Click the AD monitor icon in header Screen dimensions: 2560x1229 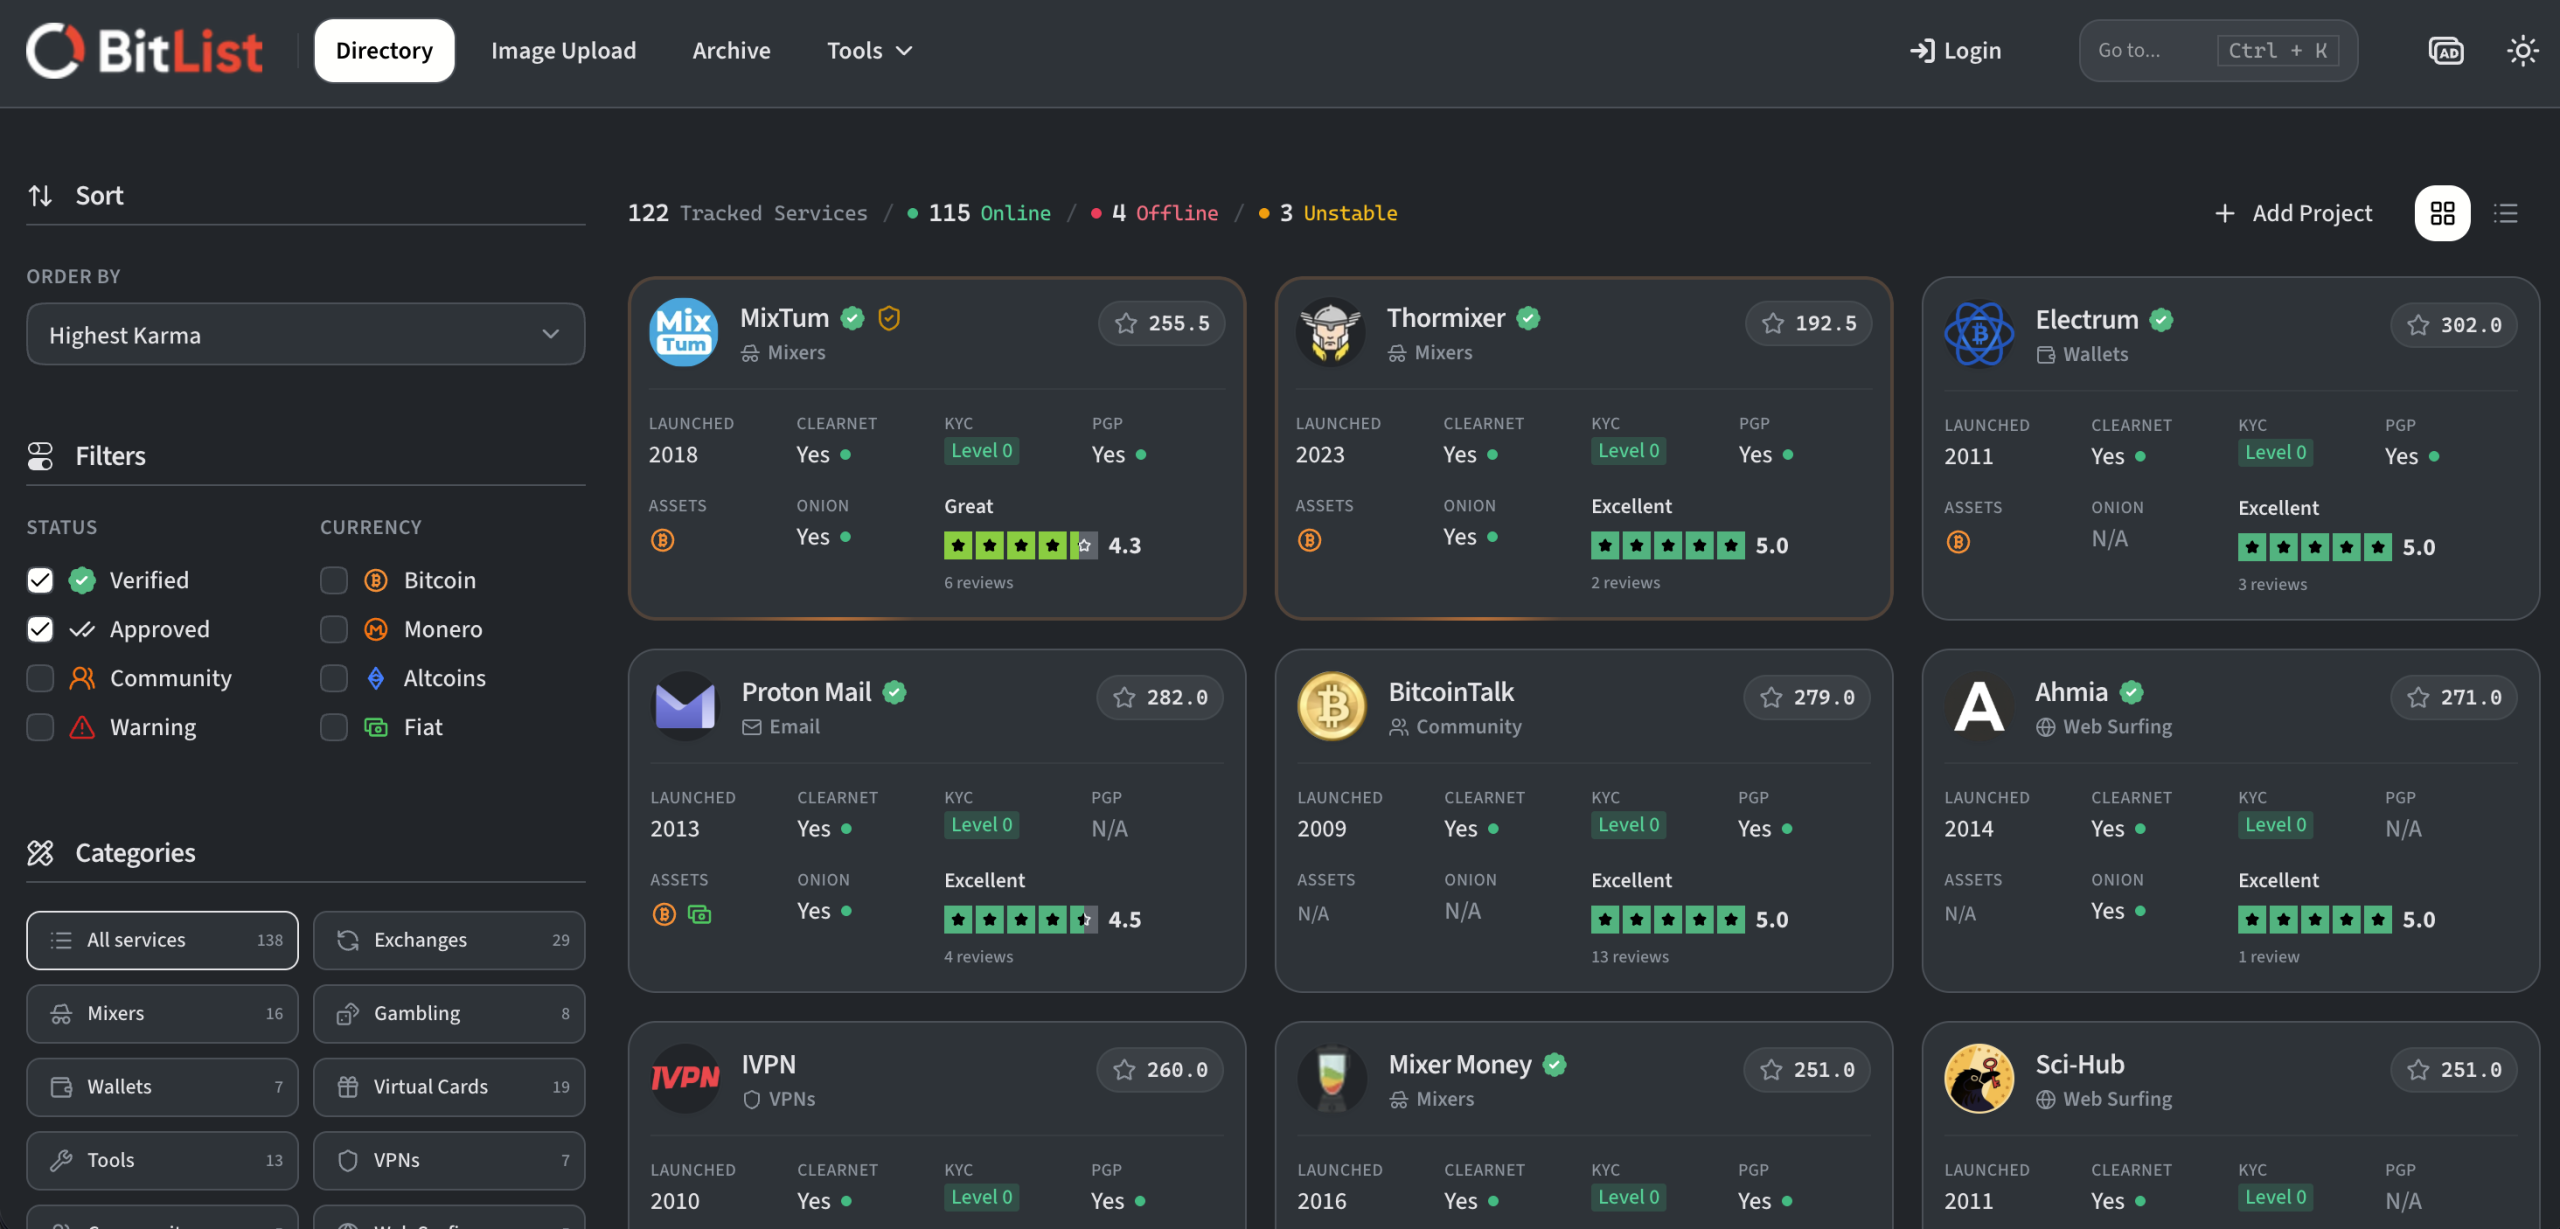click(2446, 50)
